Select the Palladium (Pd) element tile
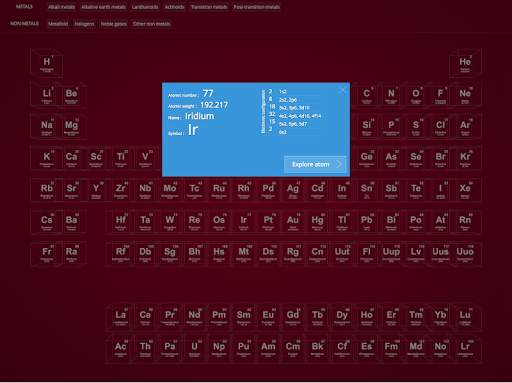The height and width of the screenshot is (383, 512). (x=268, y=190)
